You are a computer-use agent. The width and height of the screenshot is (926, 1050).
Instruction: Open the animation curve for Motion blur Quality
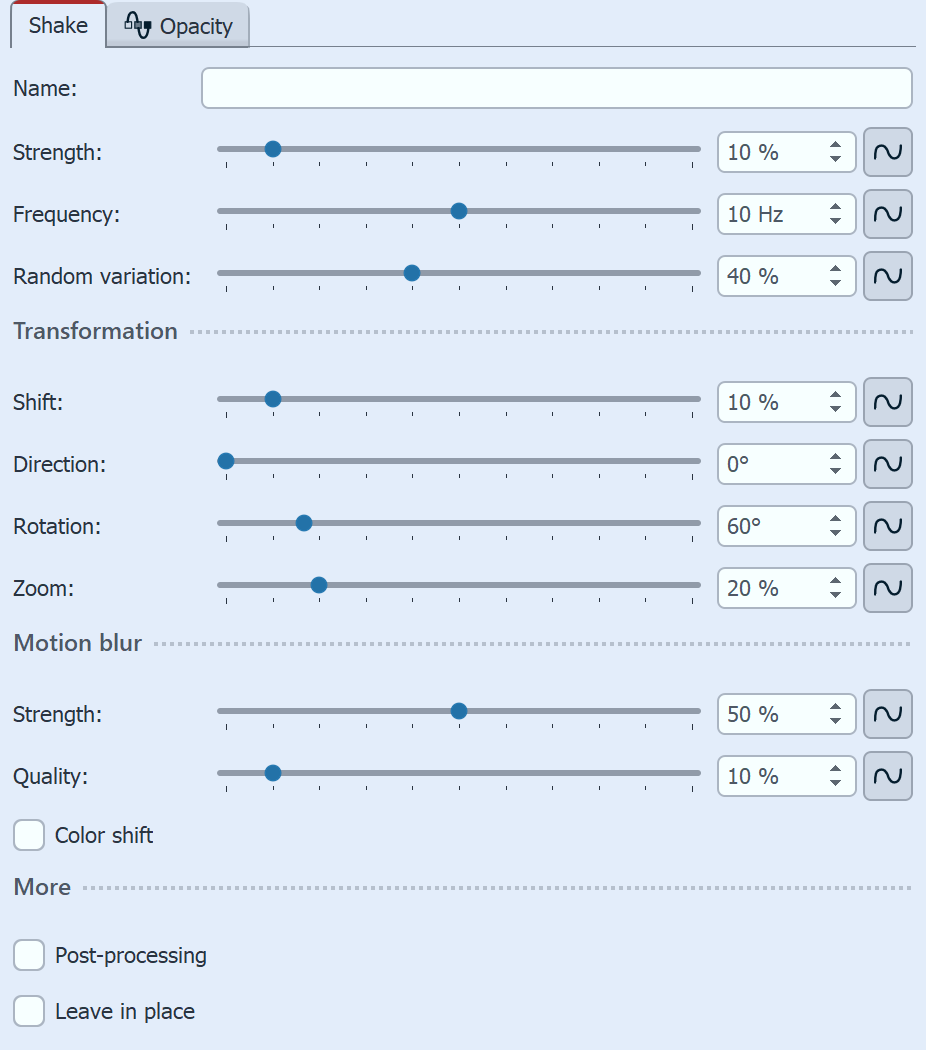coord(887,776)
